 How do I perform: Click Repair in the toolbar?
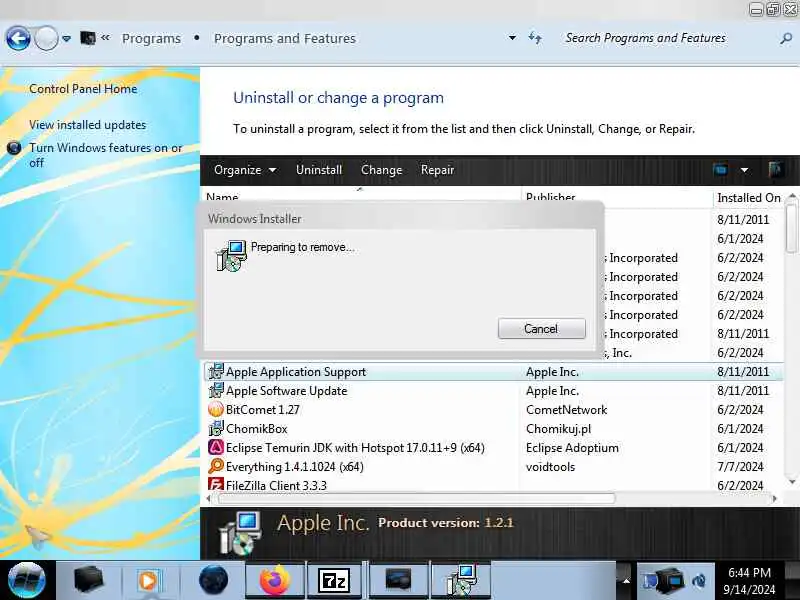437,170
